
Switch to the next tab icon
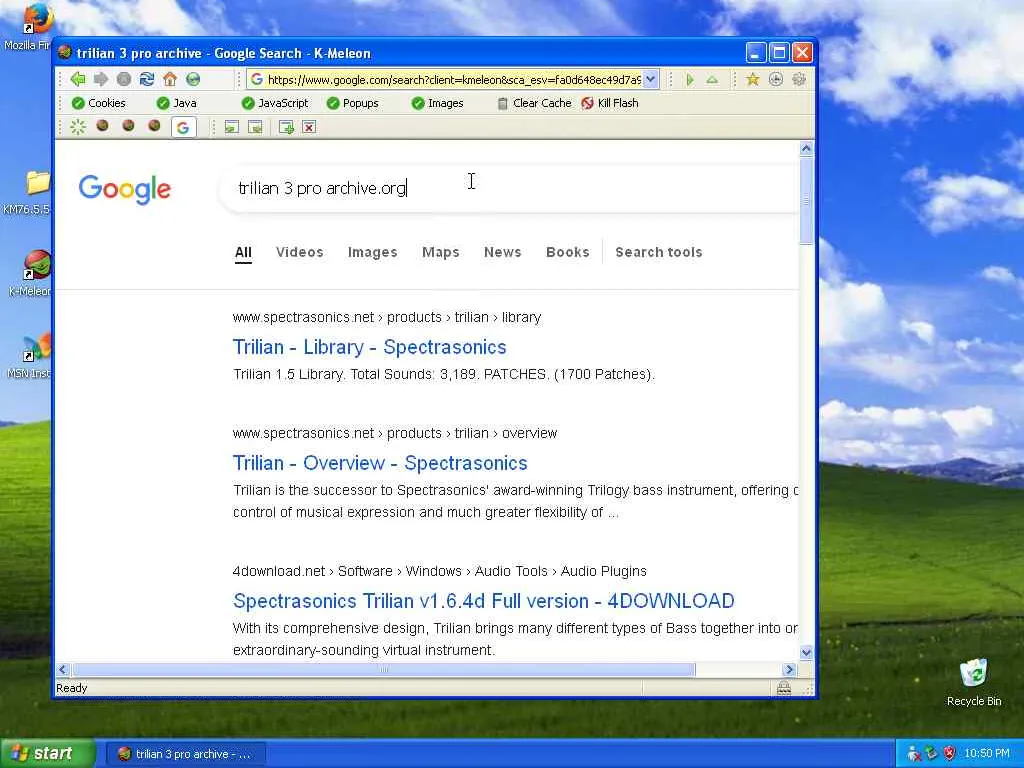tap(255, 127)
